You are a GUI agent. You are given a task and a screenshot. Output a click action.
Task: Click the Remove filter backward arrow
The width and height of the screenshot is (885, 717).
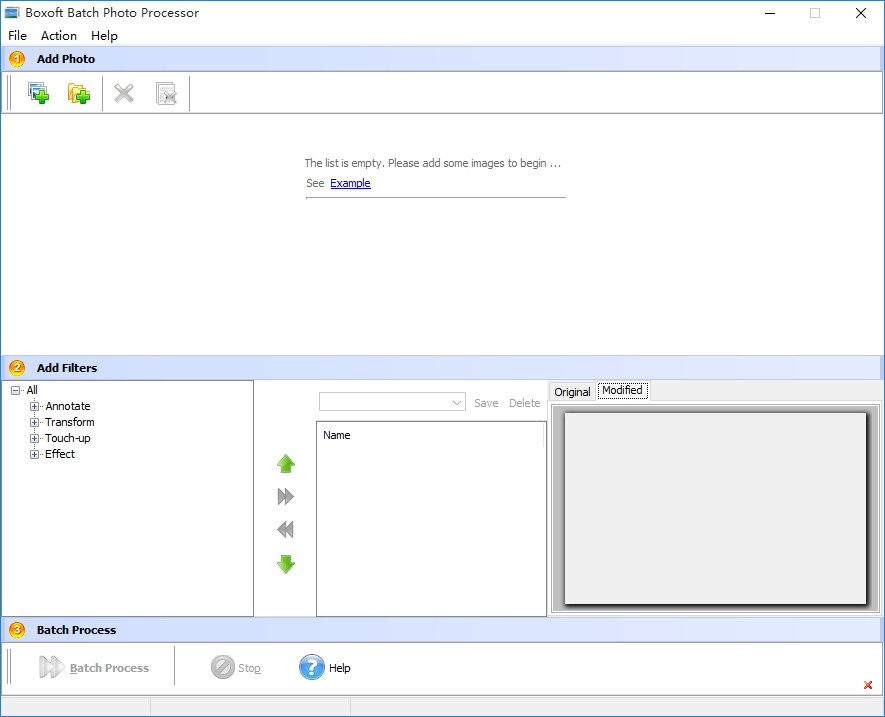[x=286, y=530]
